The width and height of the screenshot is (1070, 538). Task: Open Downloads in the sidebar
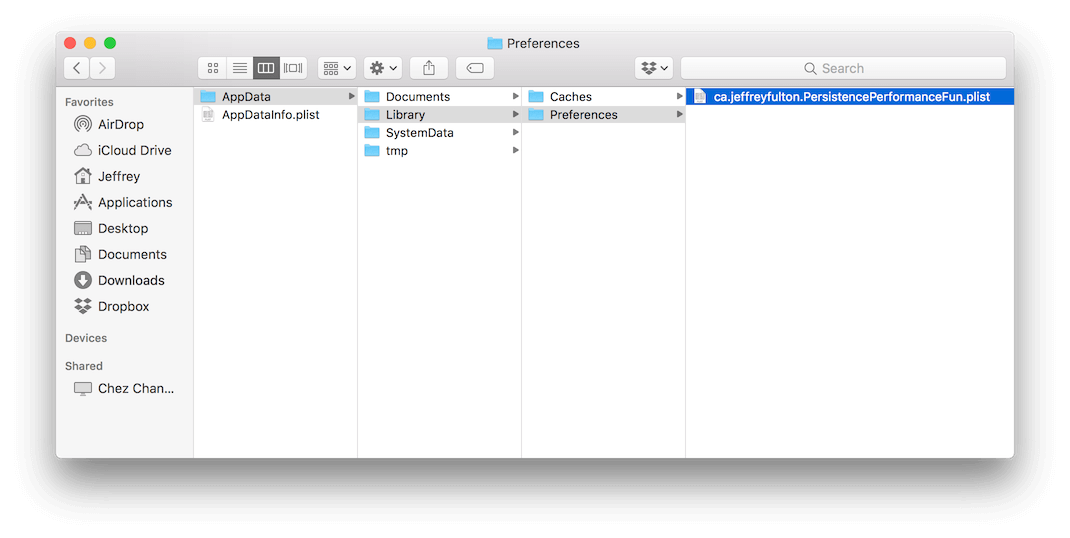click(x=119, y=280)
